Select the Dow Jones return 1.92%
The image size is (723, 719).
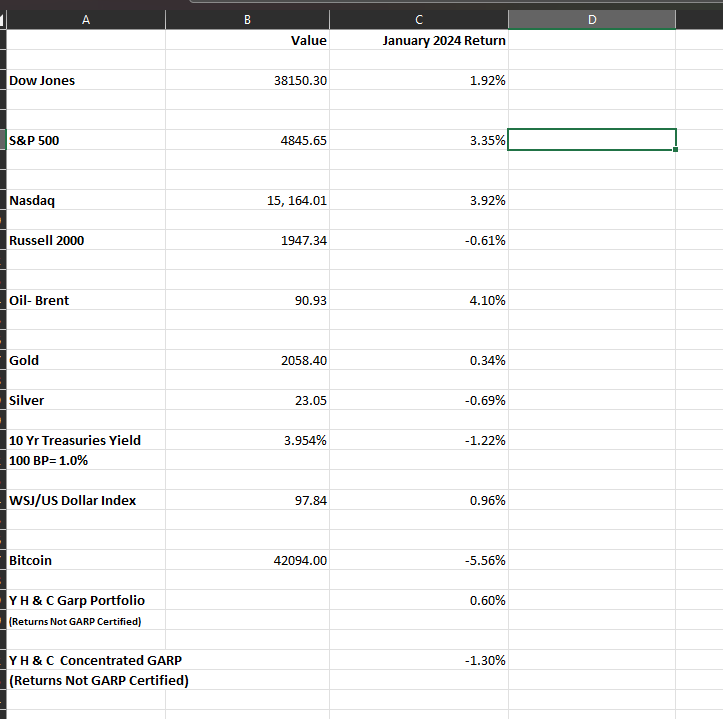coord(419,80)
